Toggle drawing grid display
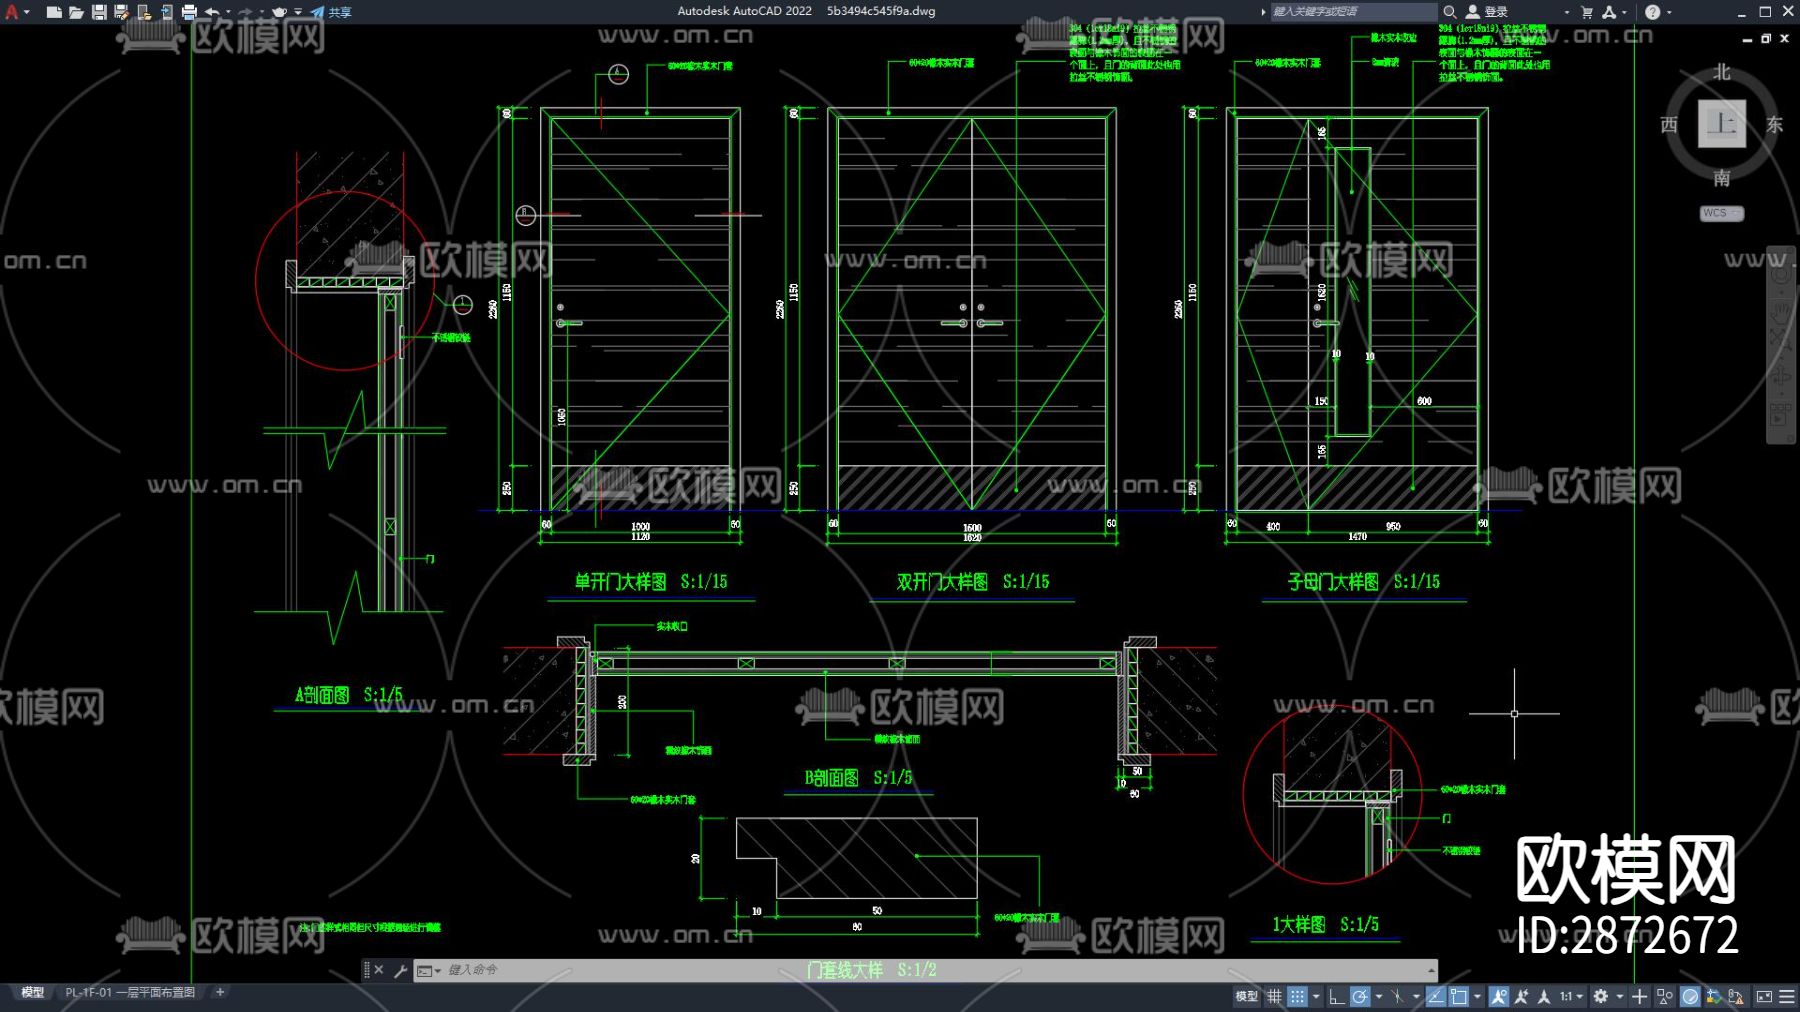 point(1274,997)
